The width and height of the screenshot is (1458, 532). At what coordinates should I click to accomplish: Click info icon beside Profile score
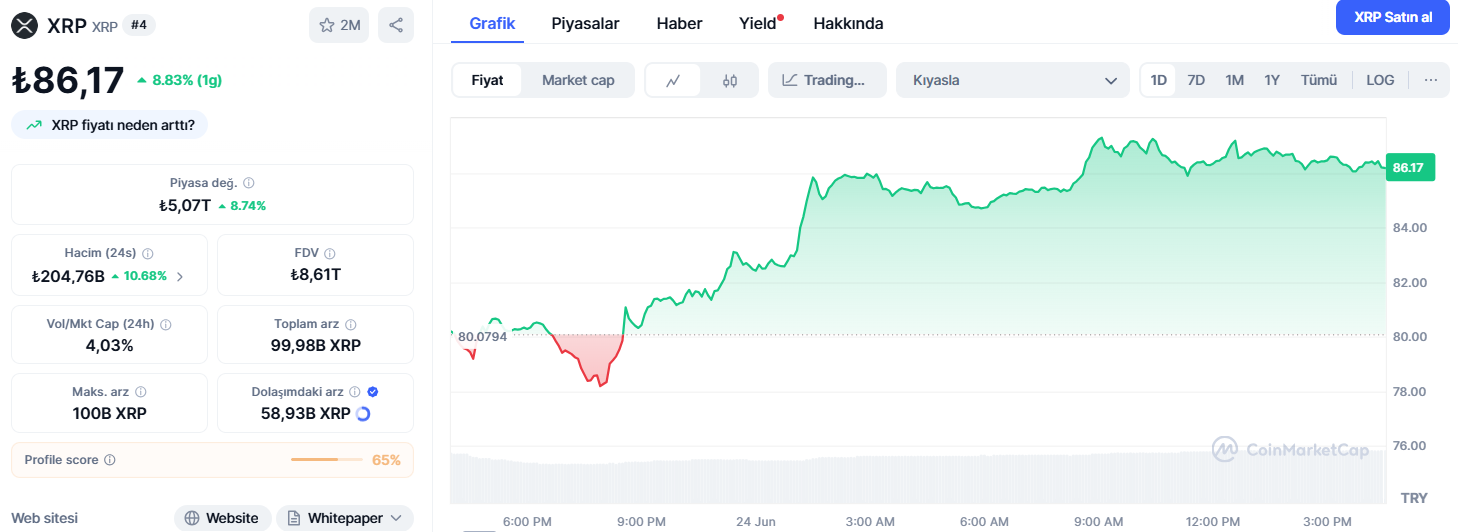point(110,460)
